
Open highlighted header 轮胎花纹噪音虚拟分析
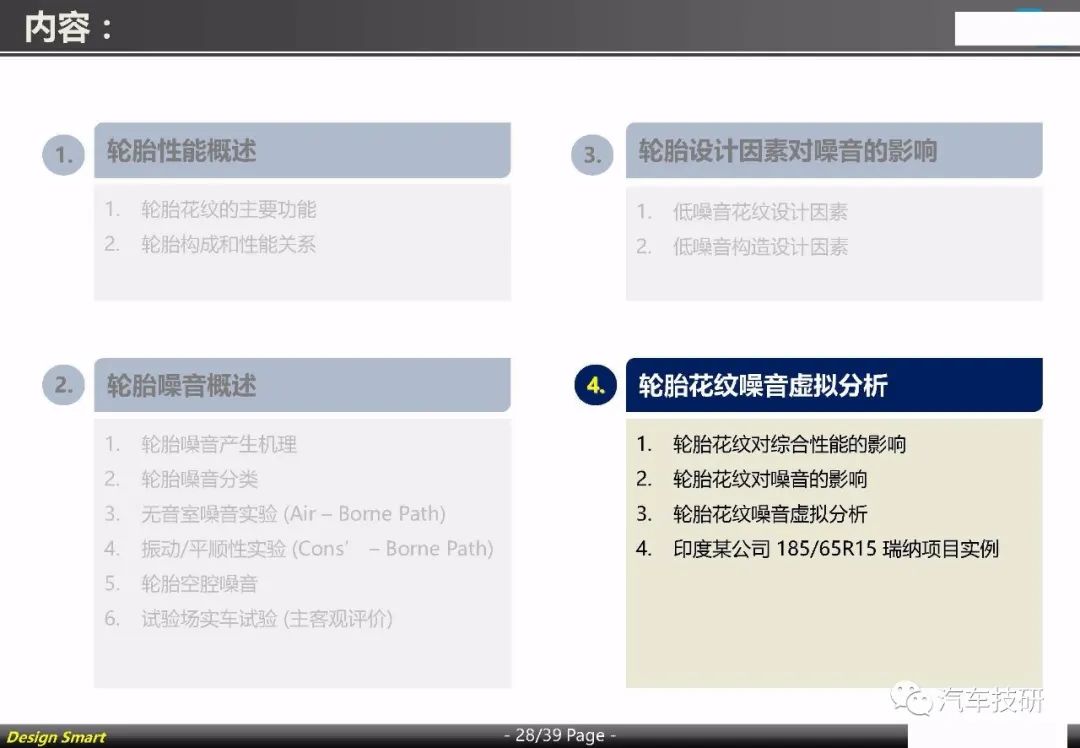click(834, 385)
